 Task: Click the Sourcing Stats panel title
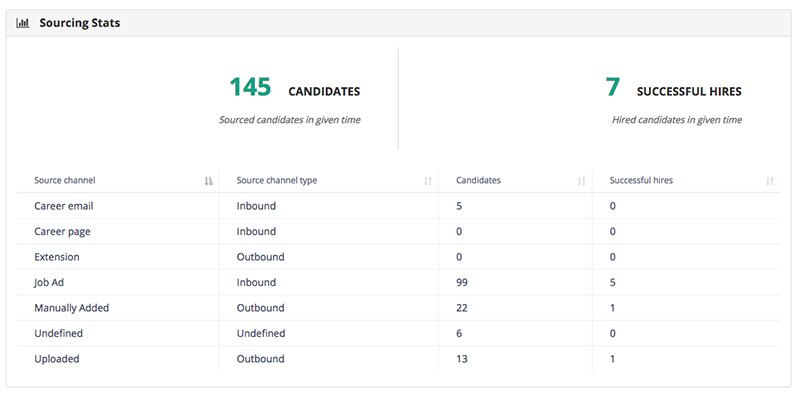(80, 23)
